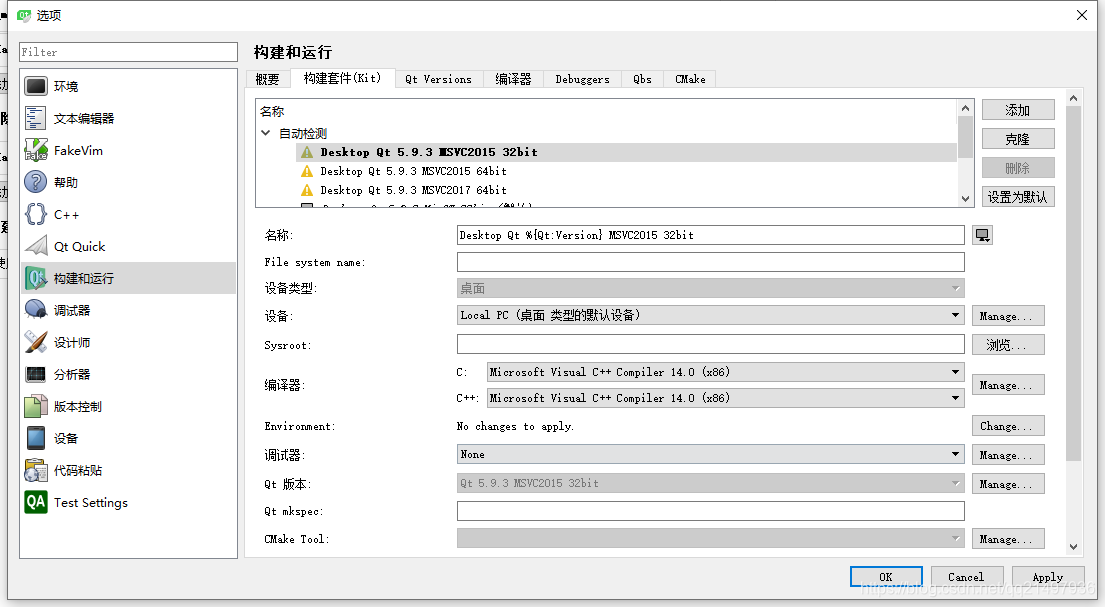1105x607 pixels.
Task: Open the 设备 combo box
Action: [x=710, y=315]
